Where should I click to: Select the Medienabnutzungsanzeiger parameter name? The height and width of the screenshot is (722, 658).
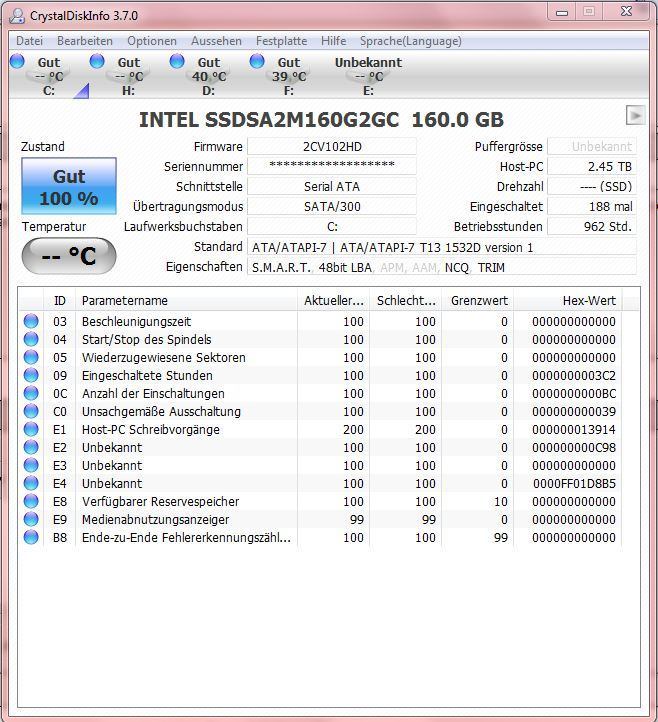click(155, 519)
